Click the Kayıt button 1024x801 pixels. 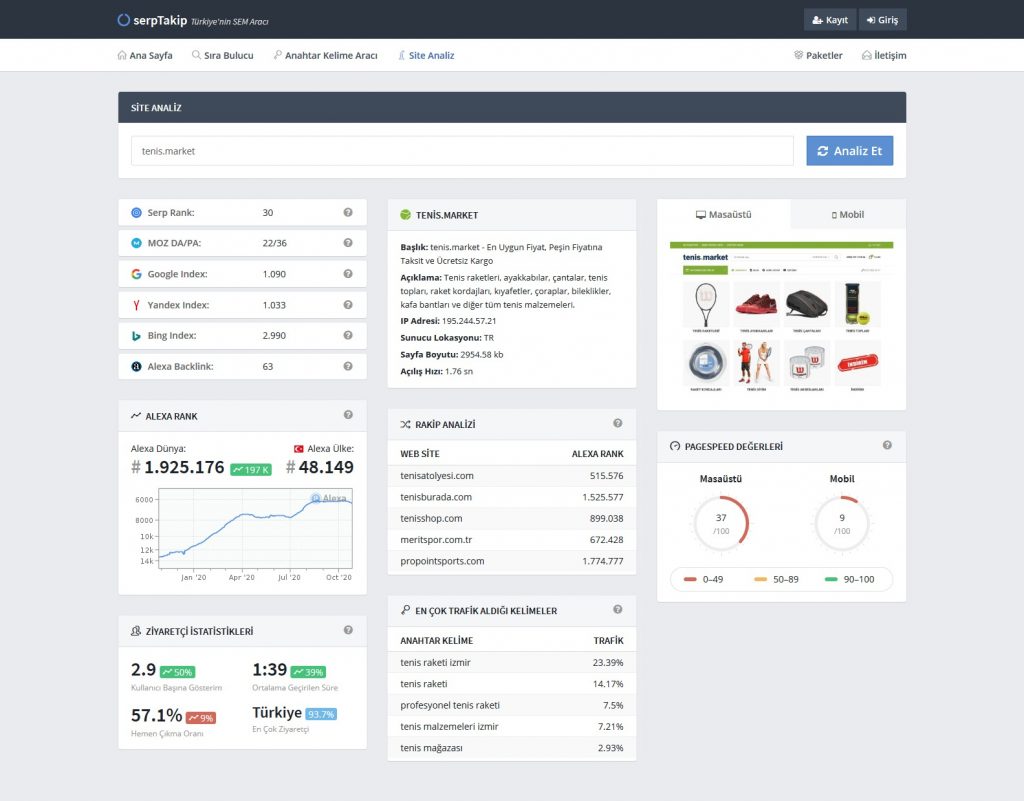point(830,20)
